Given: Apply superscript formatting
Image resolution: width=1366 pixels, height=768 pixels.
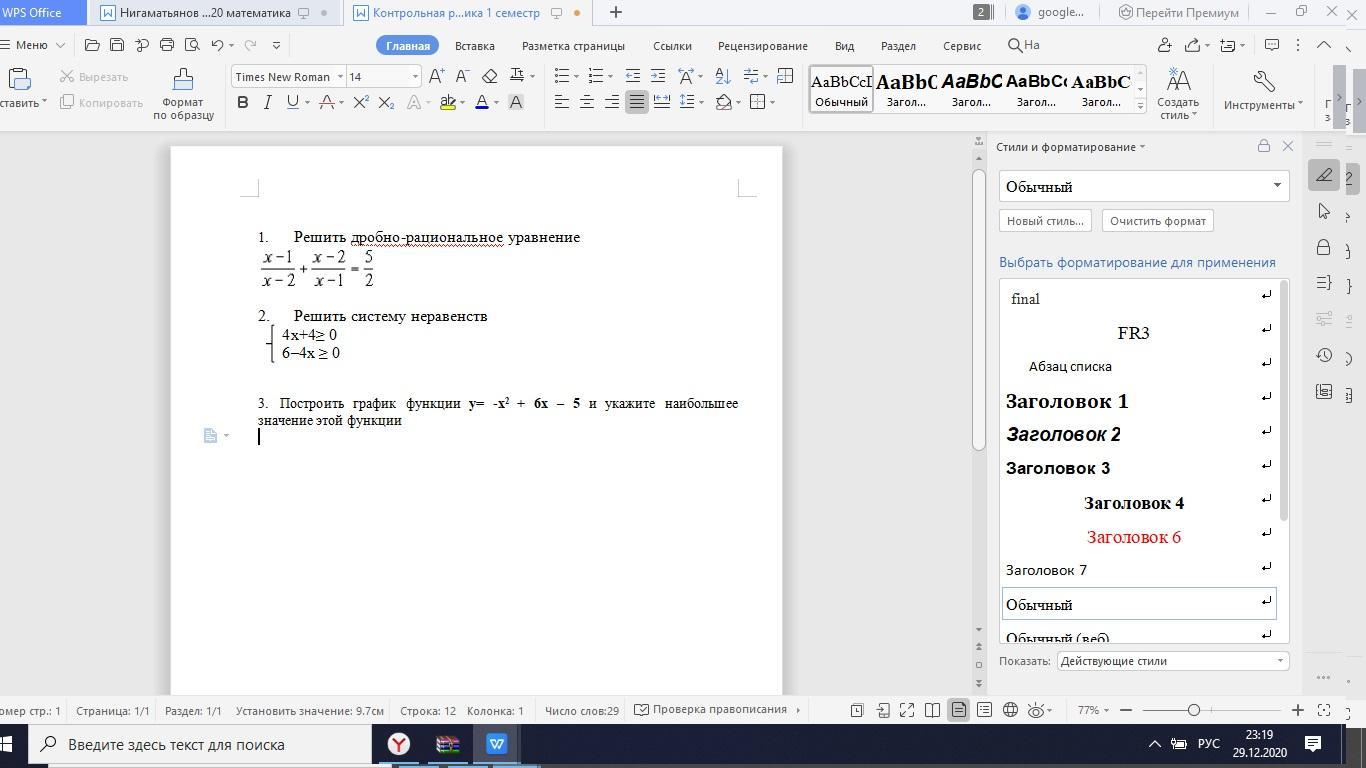Looking at the screenshot, I should pyautogui.click(x=361, y=102).
